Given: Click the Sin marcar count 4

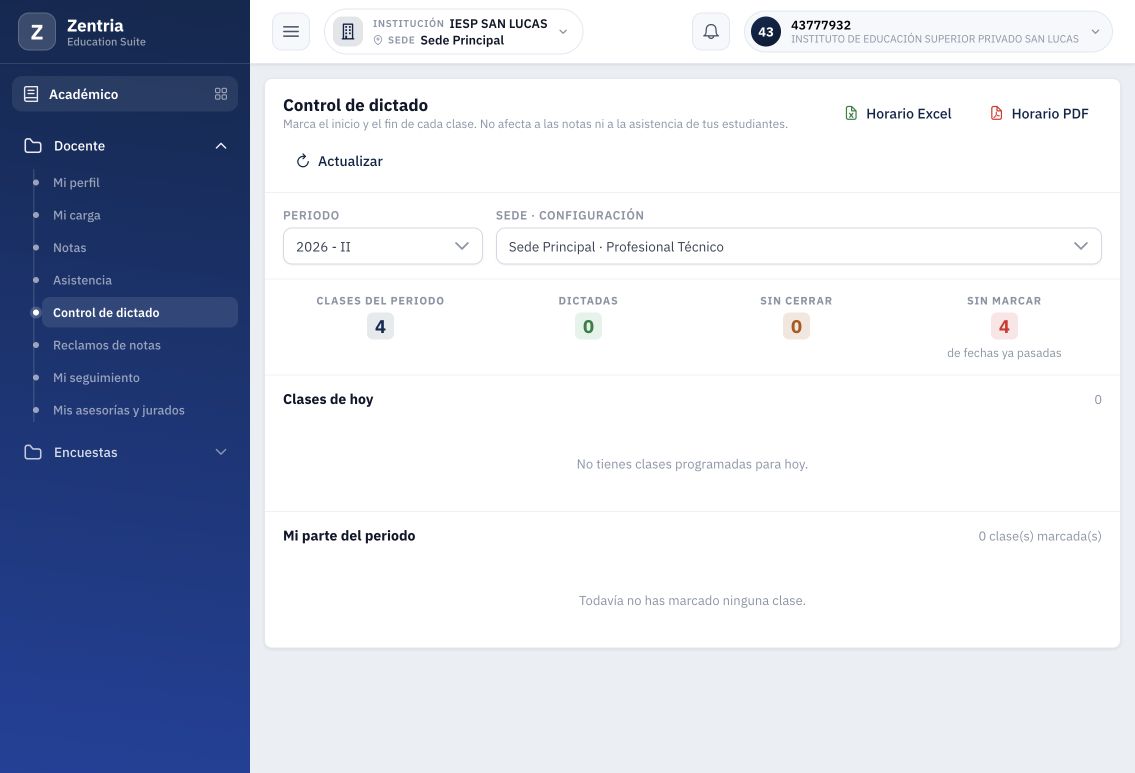Looking at the screenshot, I should tap(1004, 326).
